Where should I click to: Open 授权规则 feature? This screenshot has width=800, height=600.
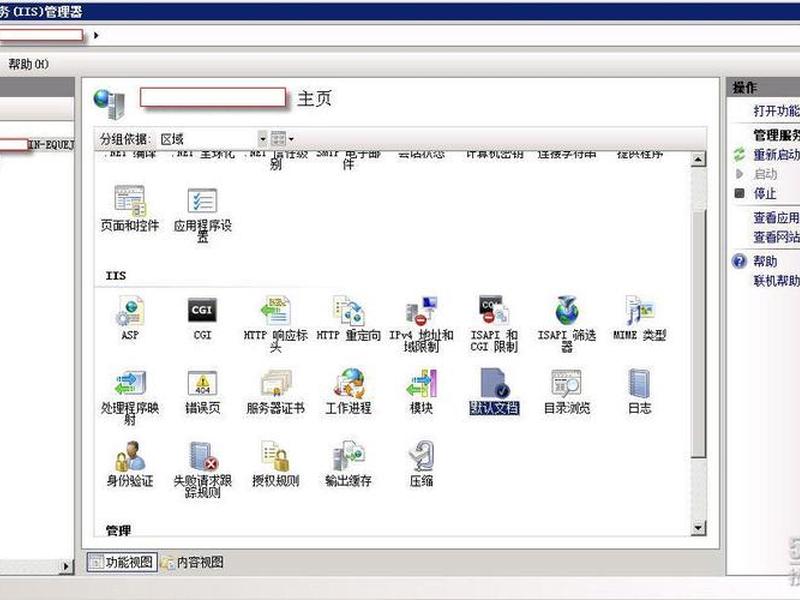(x=276, y=464)
